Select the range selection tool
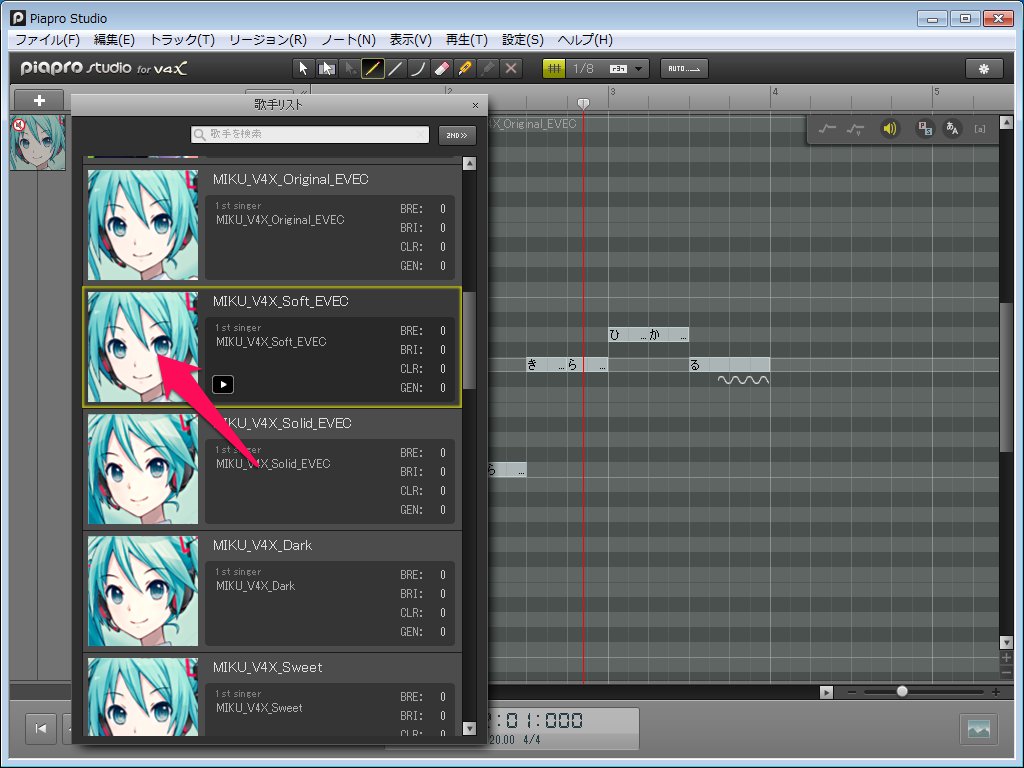Image resolution: width=1024 pixels, height=768 pixels. (x=327, y=68)
